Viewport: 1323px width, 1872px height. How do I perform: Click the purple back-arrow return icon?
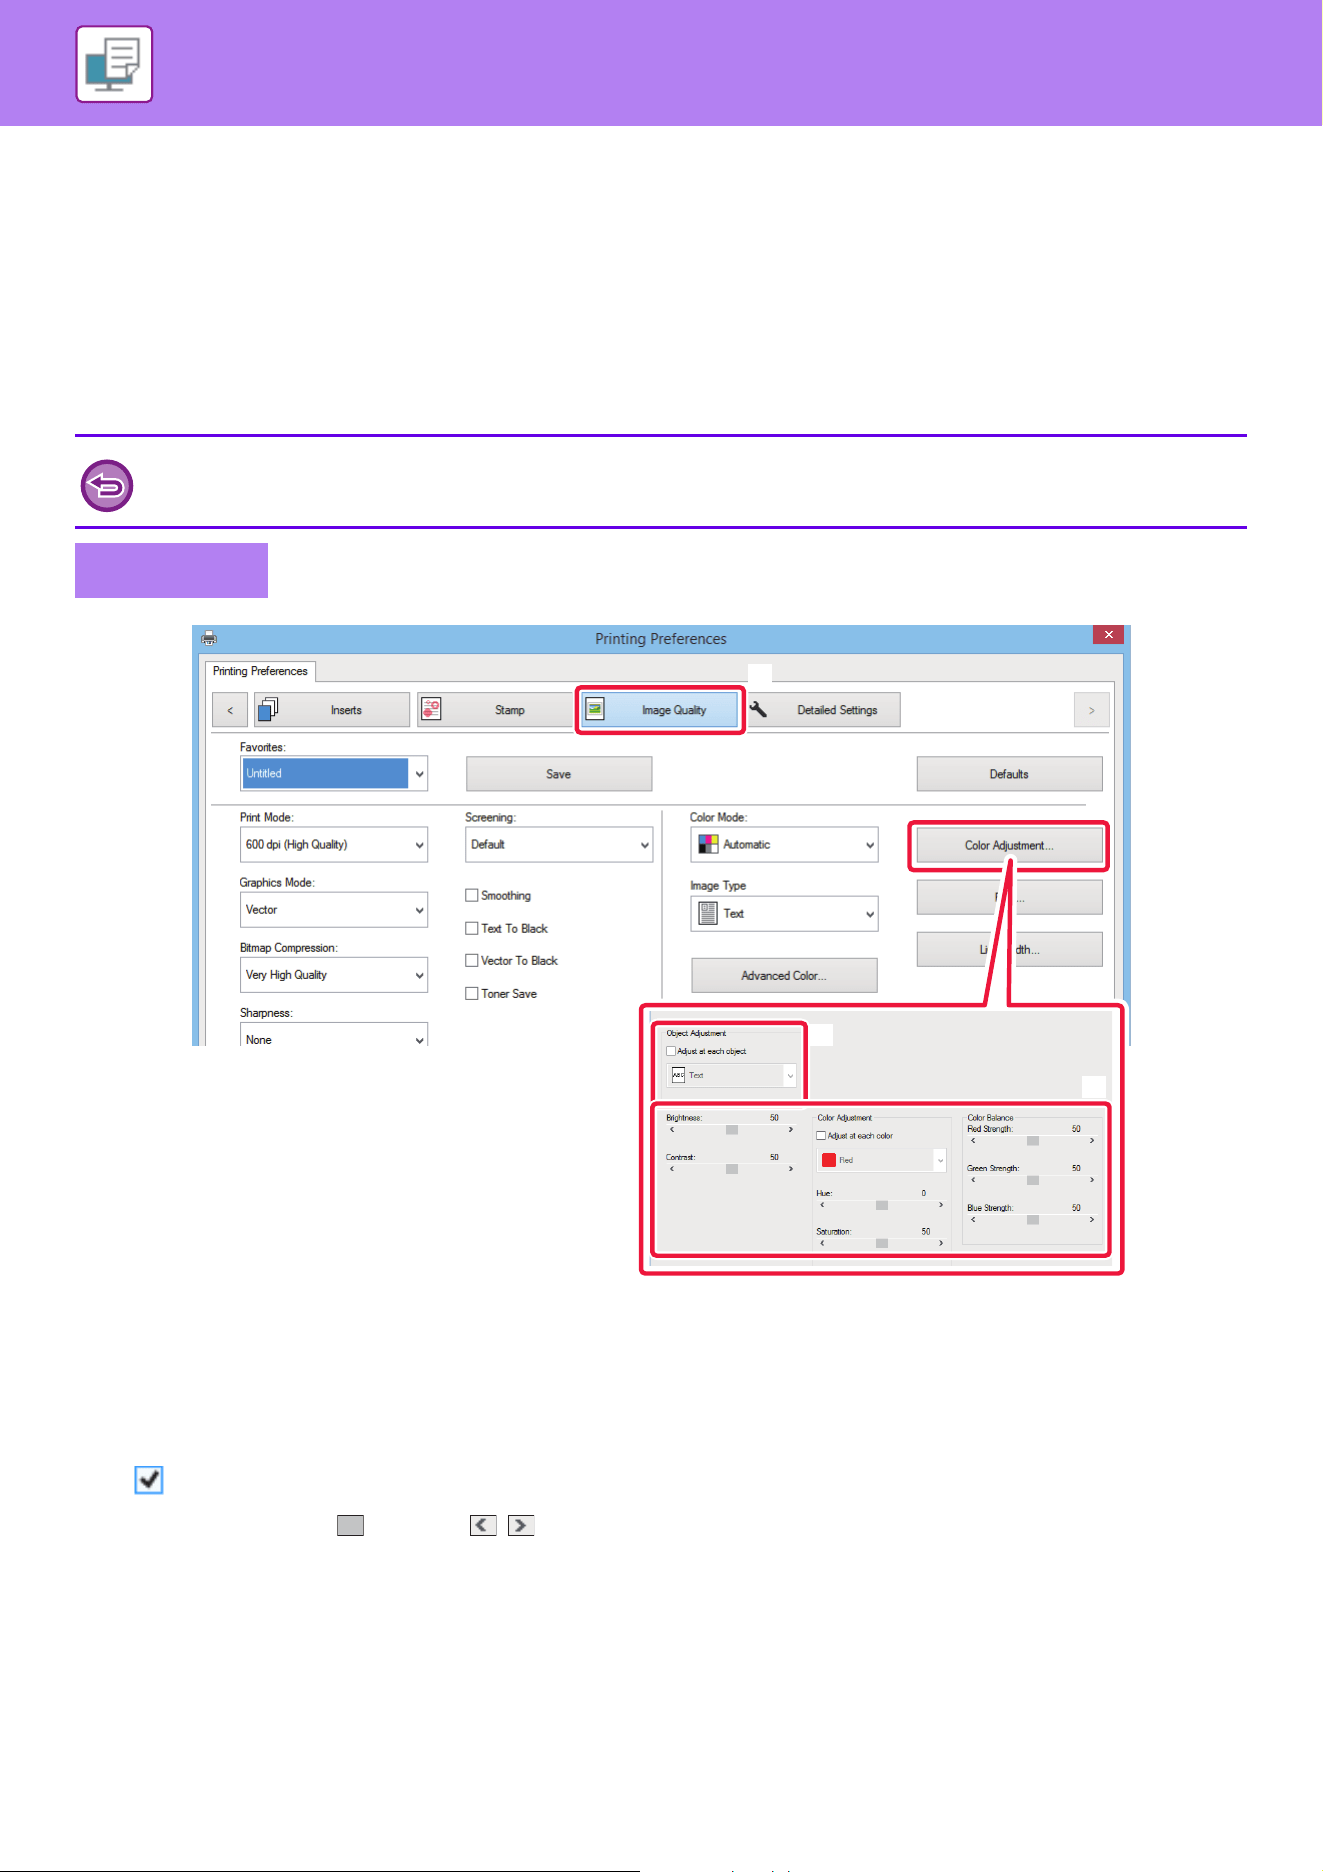point(106,486)
